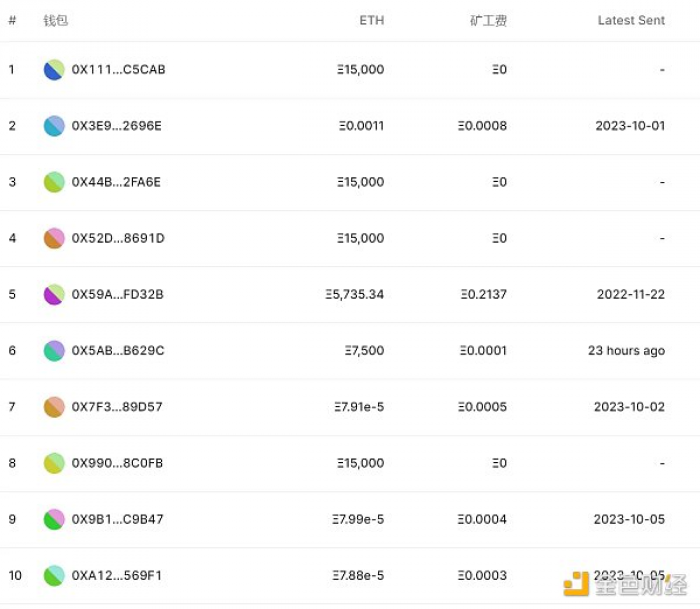Select the Ξ7.91e-5 ETH balance value
Viewport: 700px width, 609px height.
pos(359,407)
